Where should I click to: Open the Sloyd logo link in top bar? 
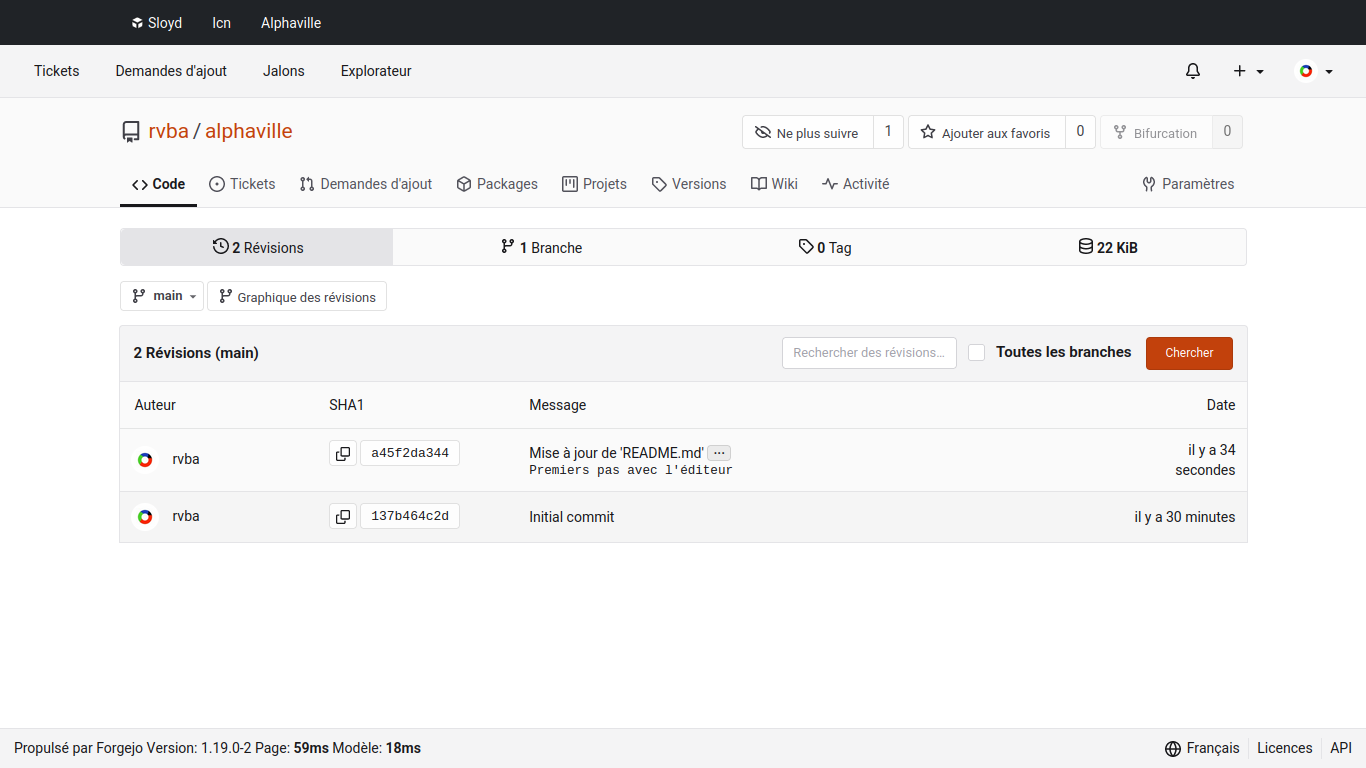[x=156, y=22]
